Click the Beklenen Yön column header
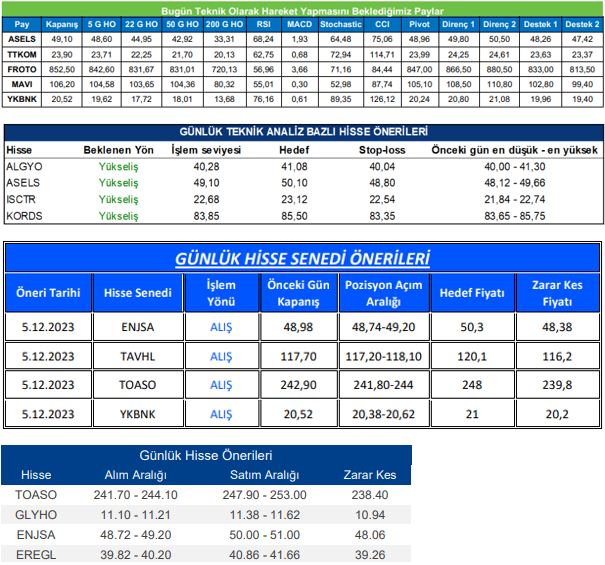605x565 pixels. (118, 150)
